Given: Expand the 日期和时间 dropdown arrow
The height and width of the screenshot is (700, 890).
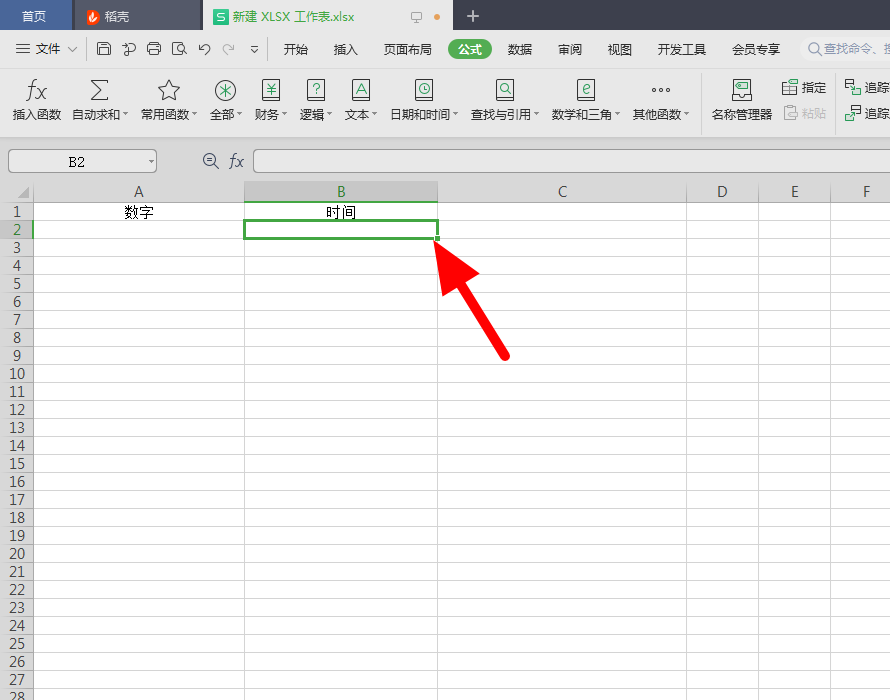Looking at the screenshot, I should [x=455, y=114].
